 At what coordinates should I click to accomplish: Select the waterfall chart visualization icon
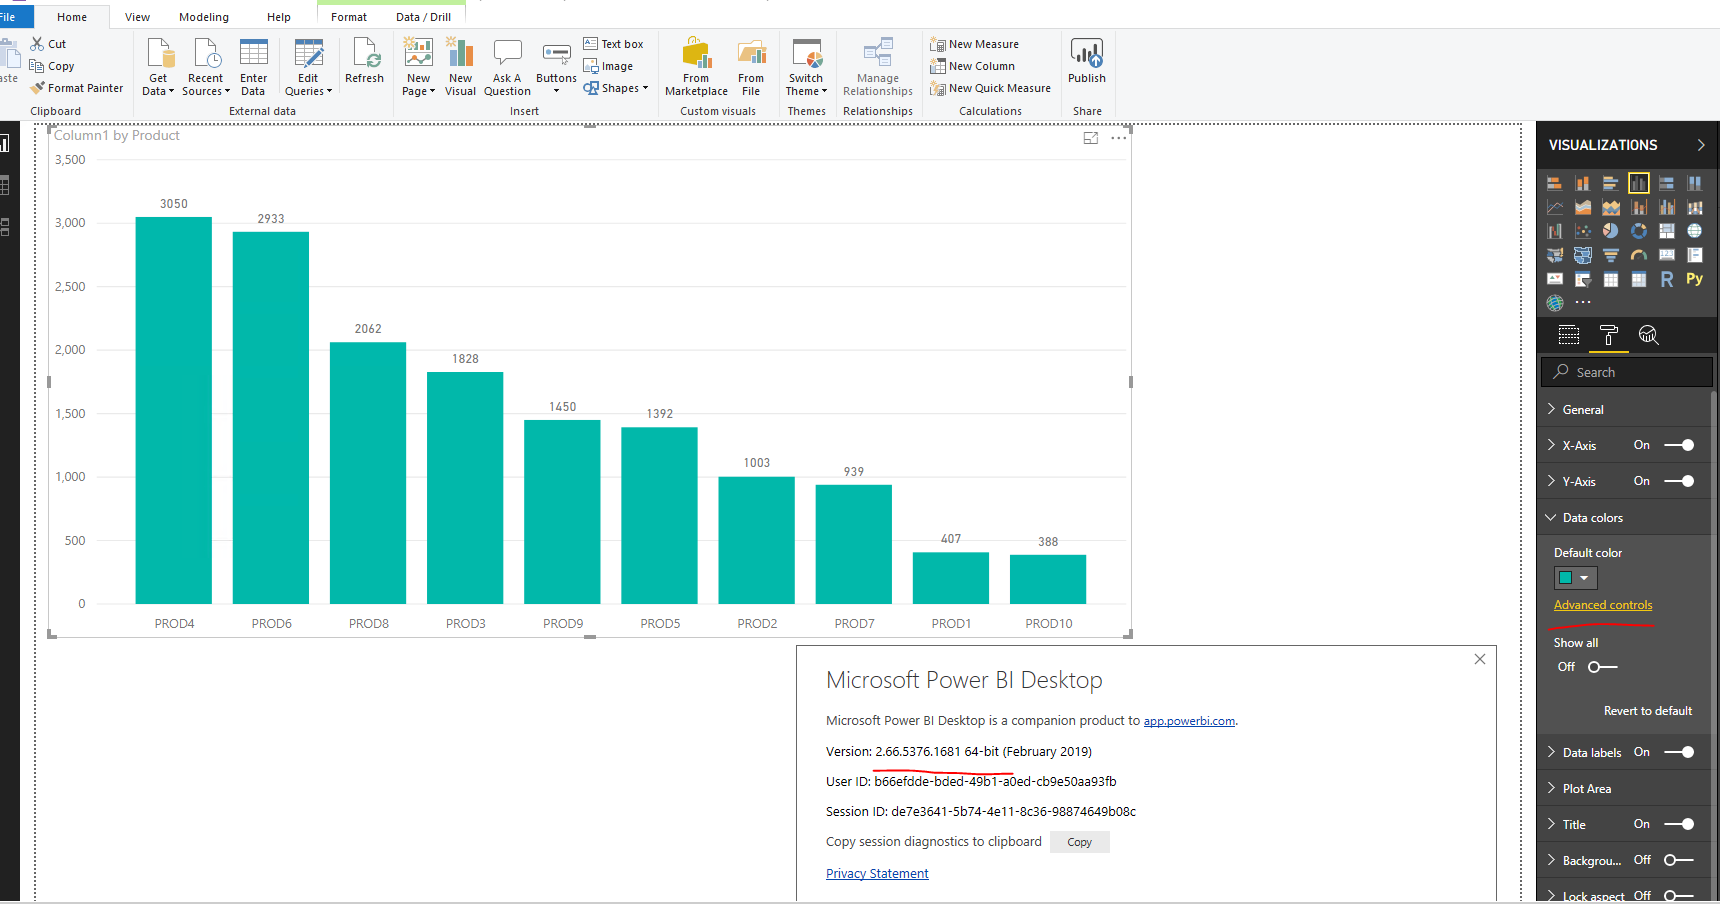1555,231
